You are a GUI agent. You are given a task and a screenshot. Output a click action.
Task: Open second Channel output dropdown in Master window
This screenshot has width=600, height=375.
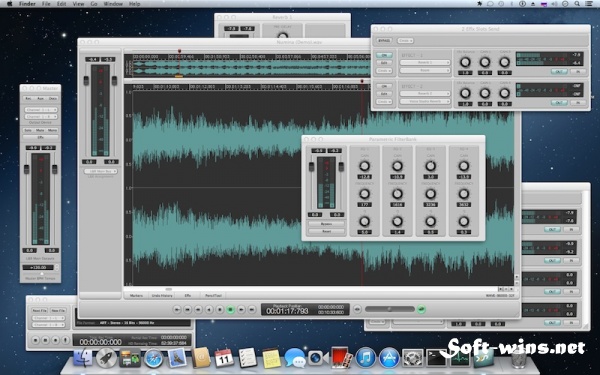[41, 116]
